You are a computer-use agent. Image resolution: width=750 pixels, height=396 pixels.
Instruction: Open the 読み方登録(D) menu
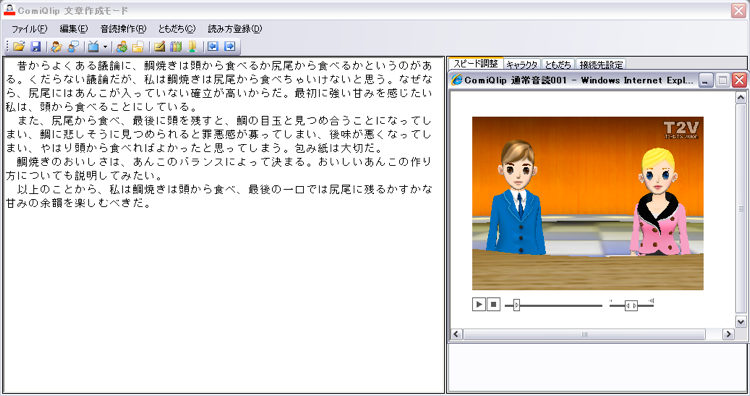235,29
